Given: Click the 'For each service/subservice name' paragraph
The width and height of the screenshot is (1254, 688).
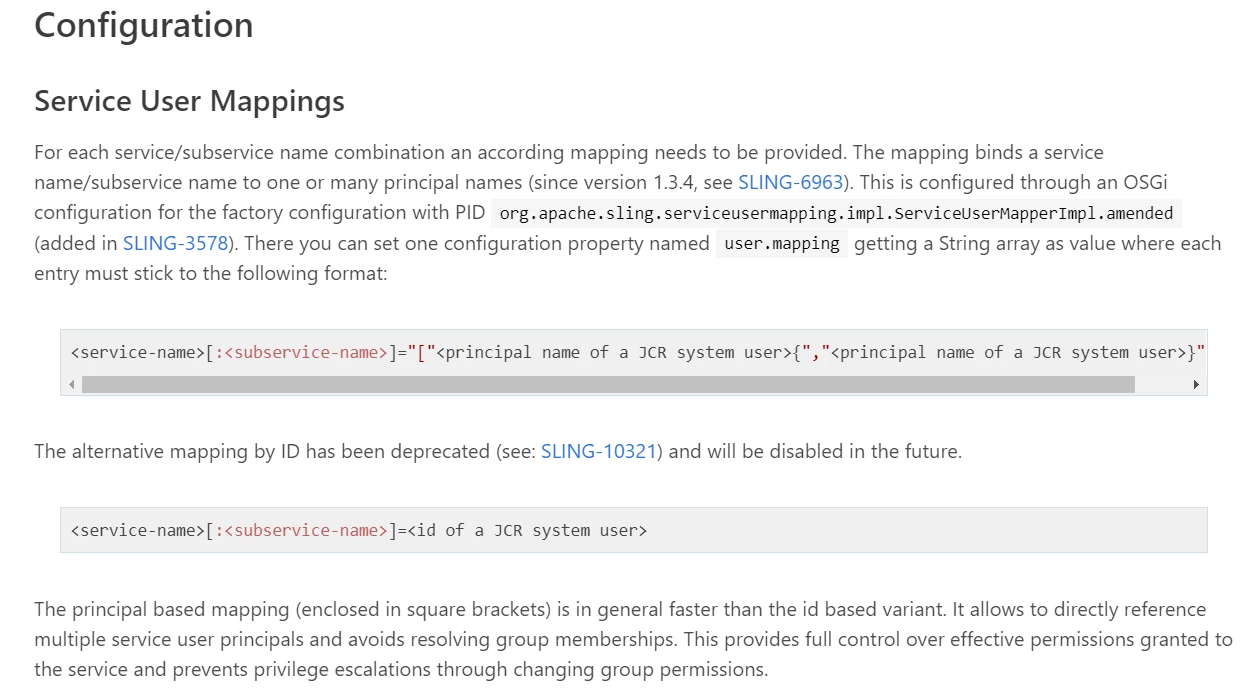Looking at the screenshot, I should [x=628, y=213].
